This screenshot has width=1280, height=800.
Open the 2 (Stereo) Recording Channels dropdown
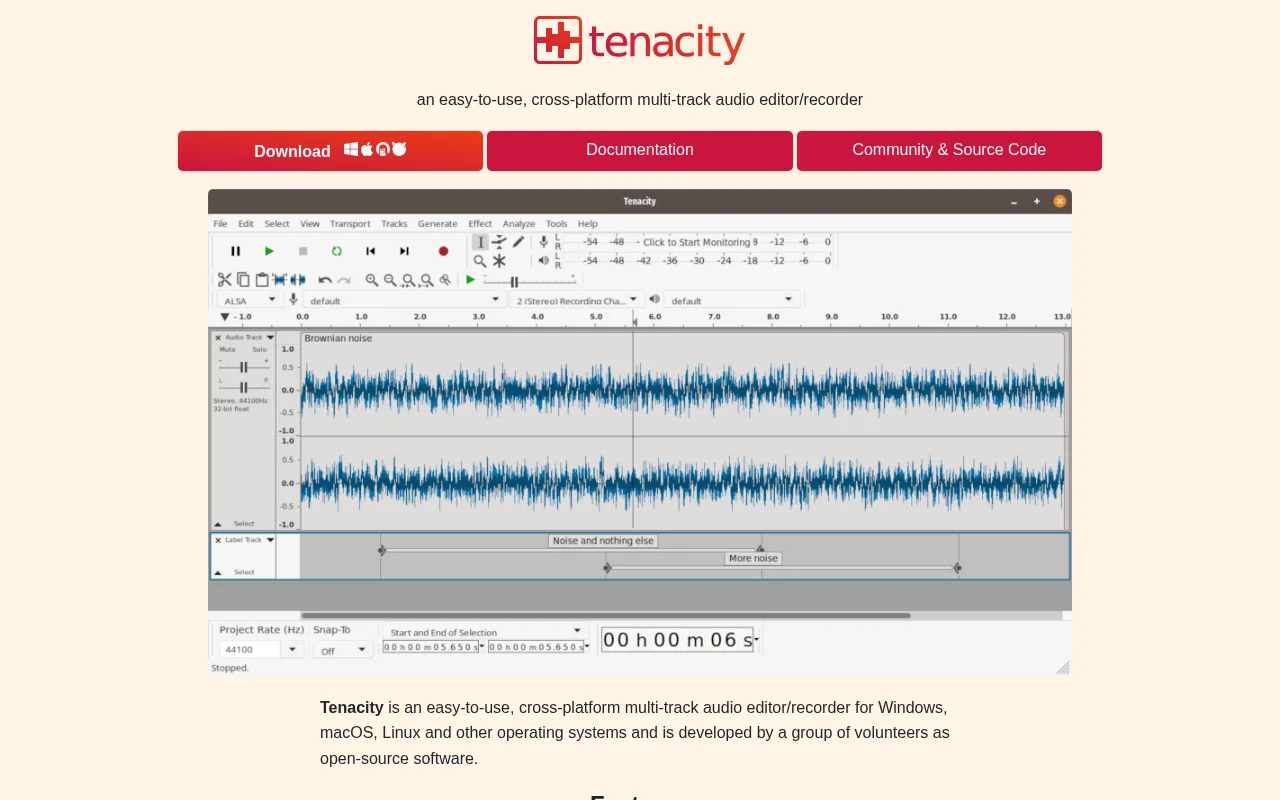[577, 300]
